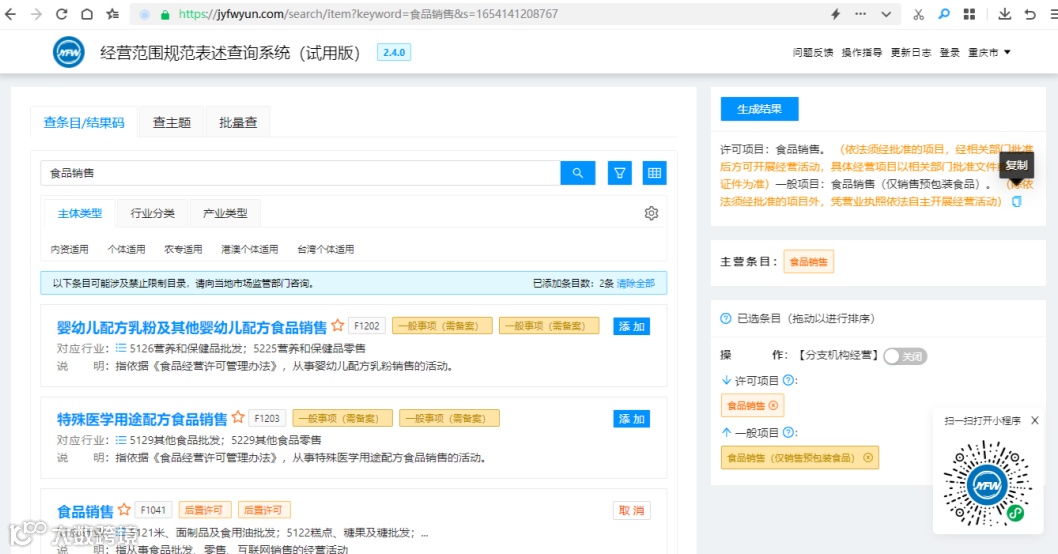Select the 产业类型 filter tab
This screenshot has height=554, width=1058.
[225, 213]
